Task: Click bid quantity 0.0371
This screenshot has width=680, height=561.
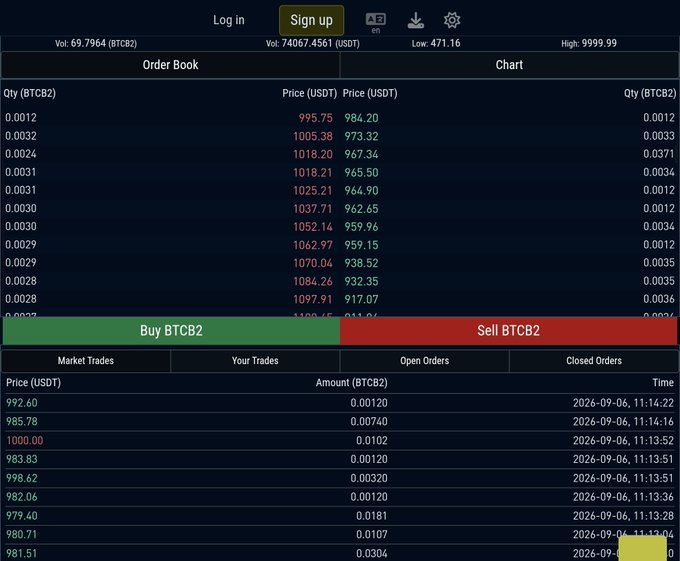Action: point(659,154)
